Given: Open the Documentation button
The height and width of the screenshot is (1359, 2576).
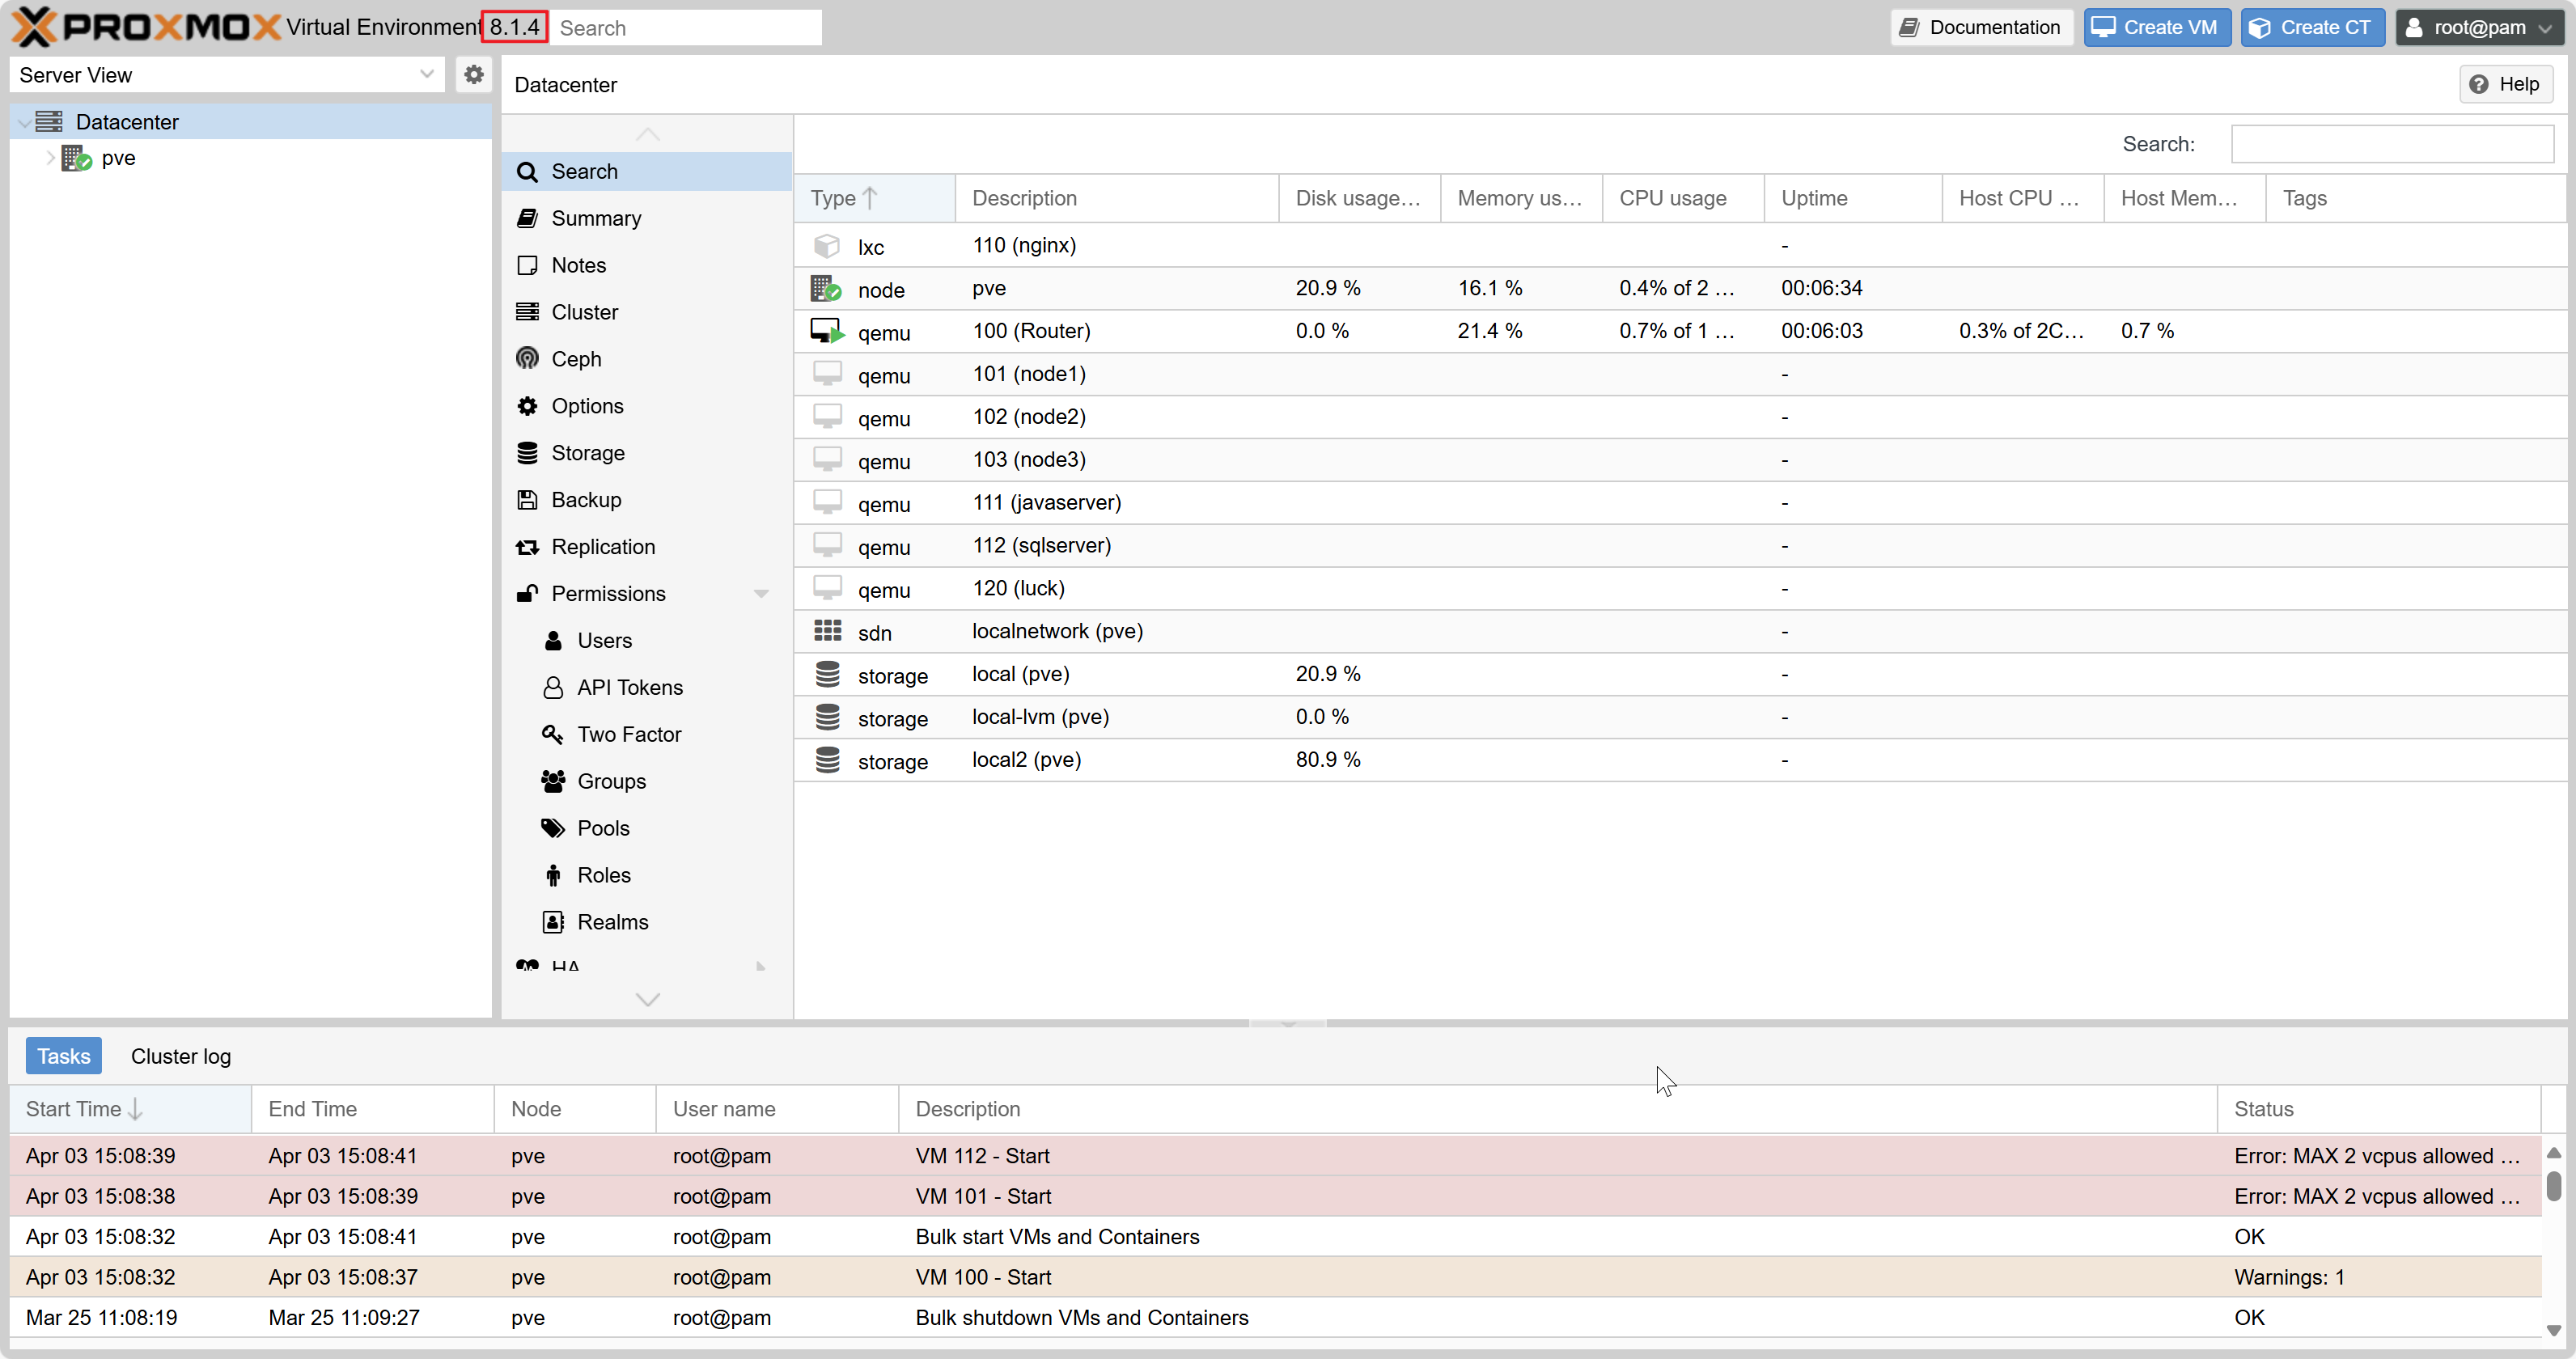Looking at the screenshot, I should (1982, 27).
